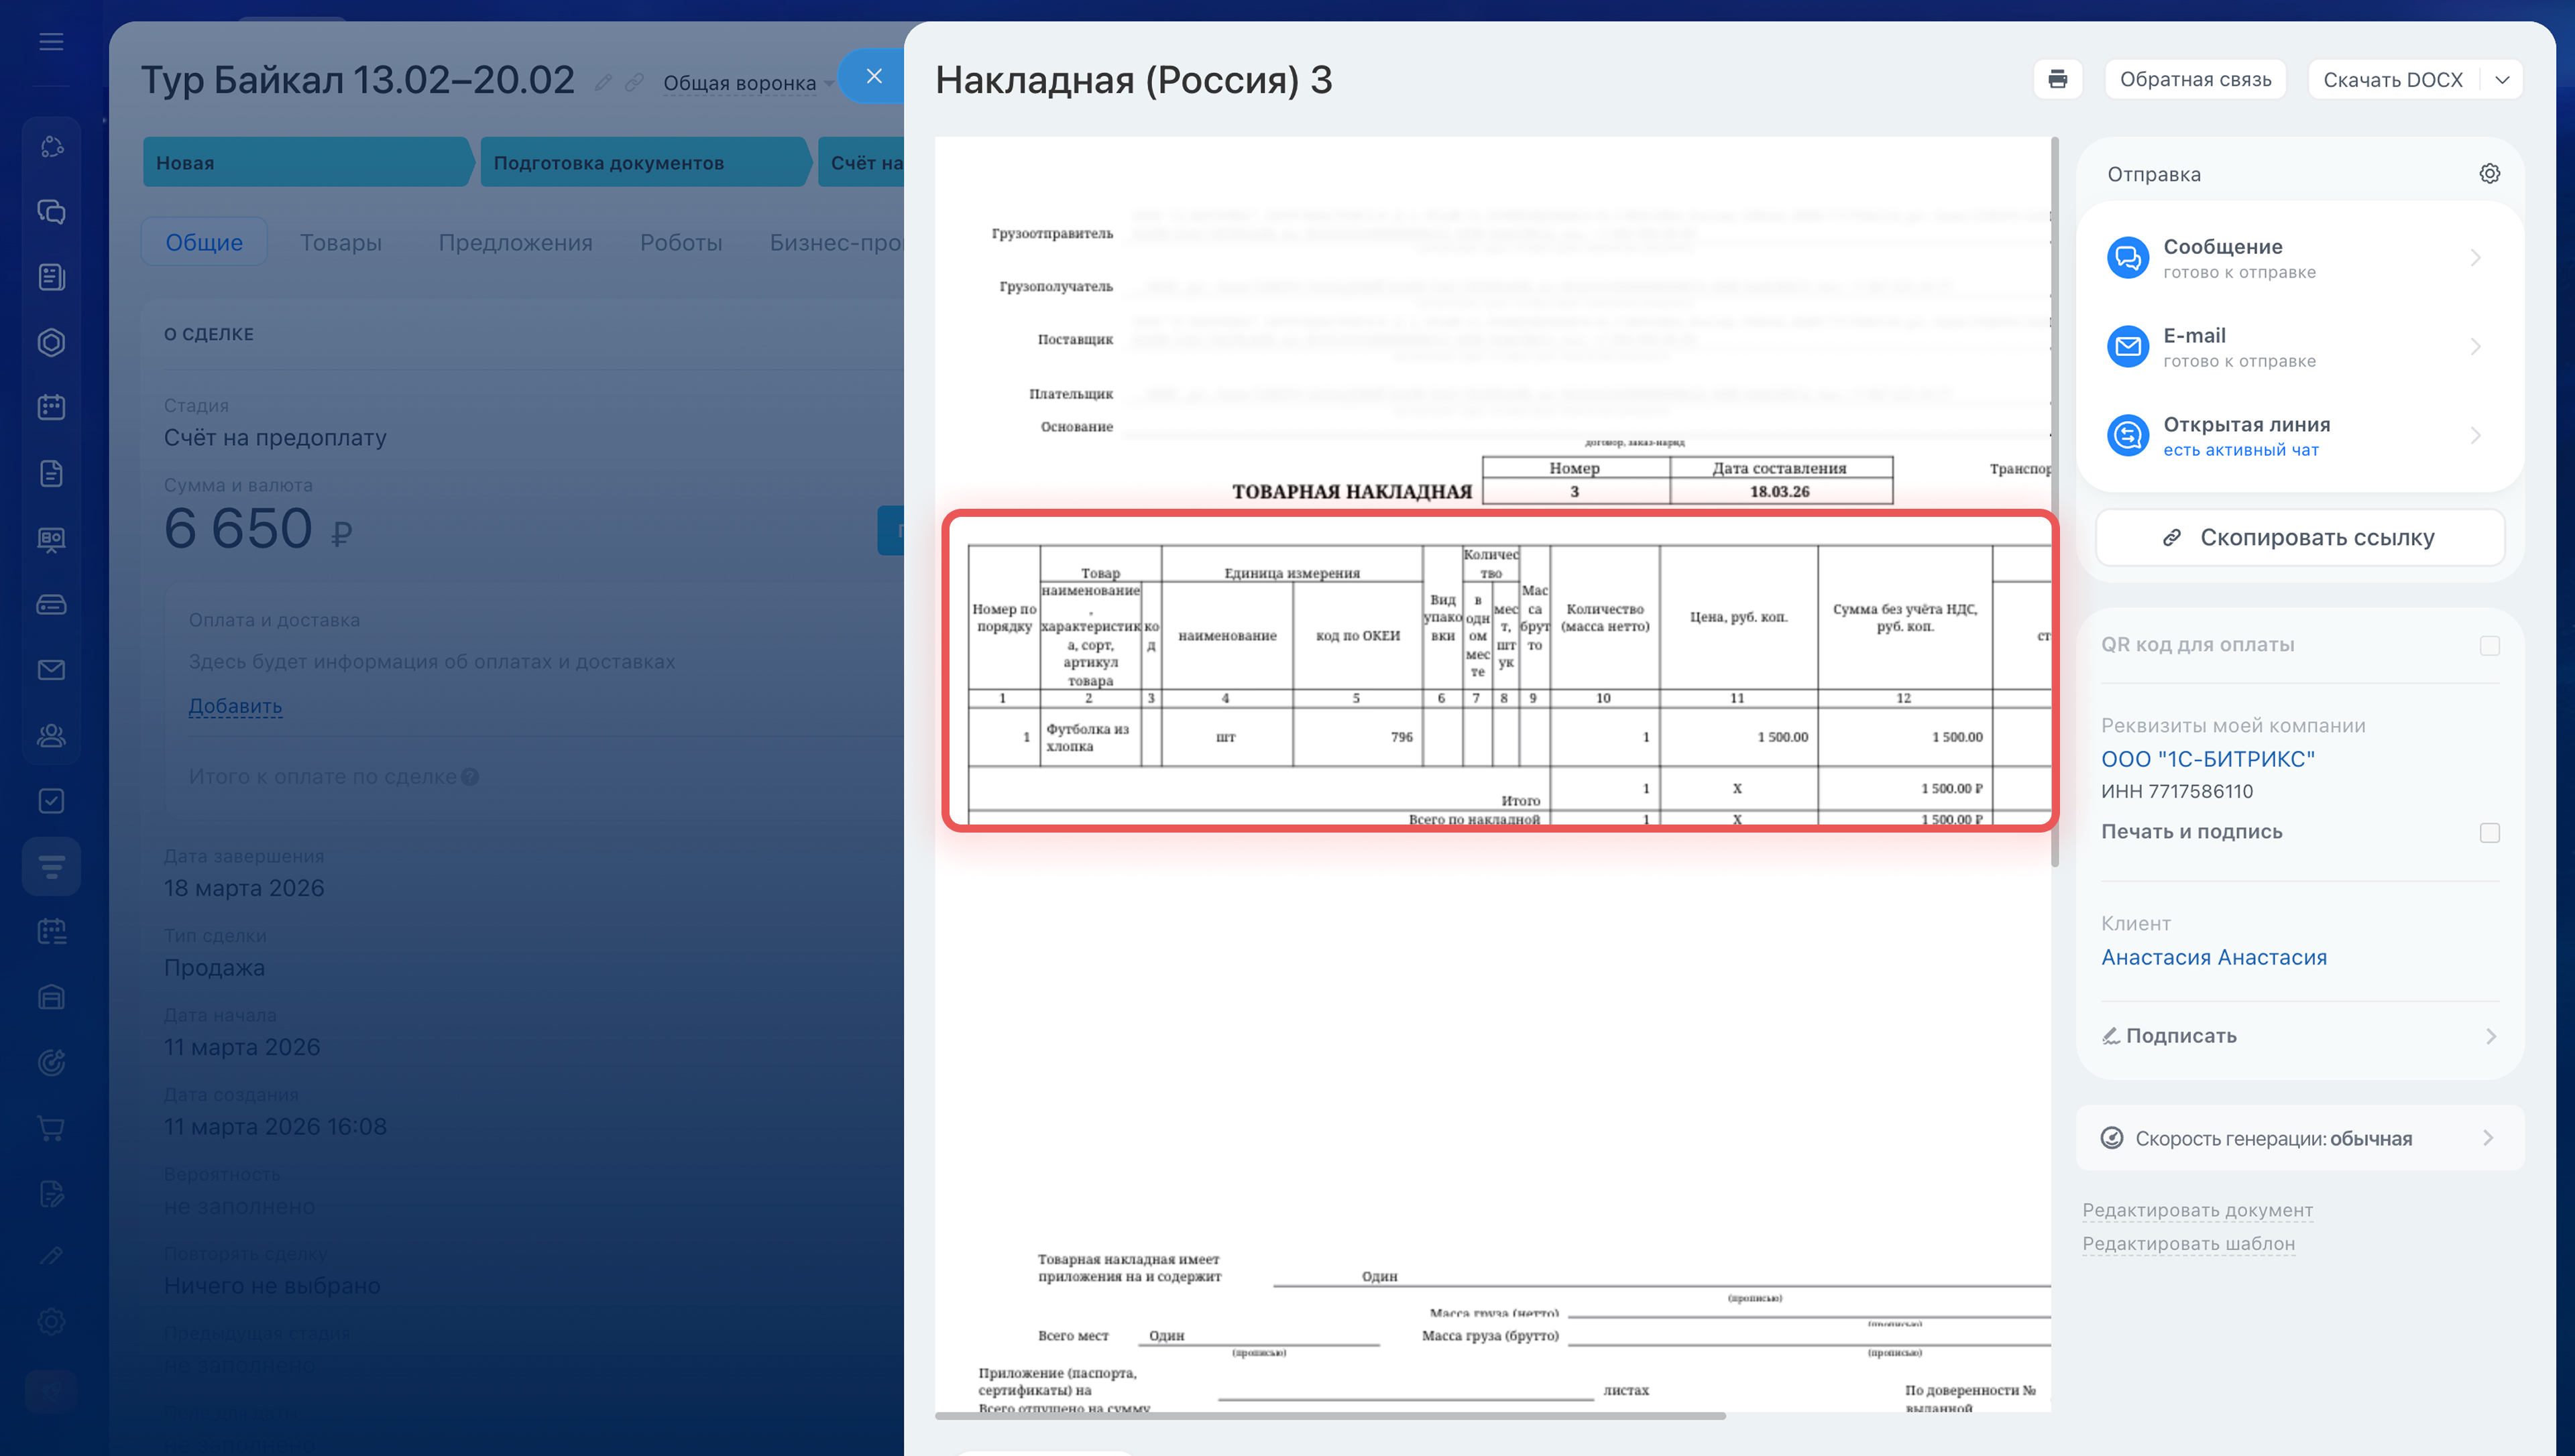Expand the Скачать DOCX dropdown arrow
Screen dimensions: 2575x1456
pyautogui.click(x=2502, y=80)
